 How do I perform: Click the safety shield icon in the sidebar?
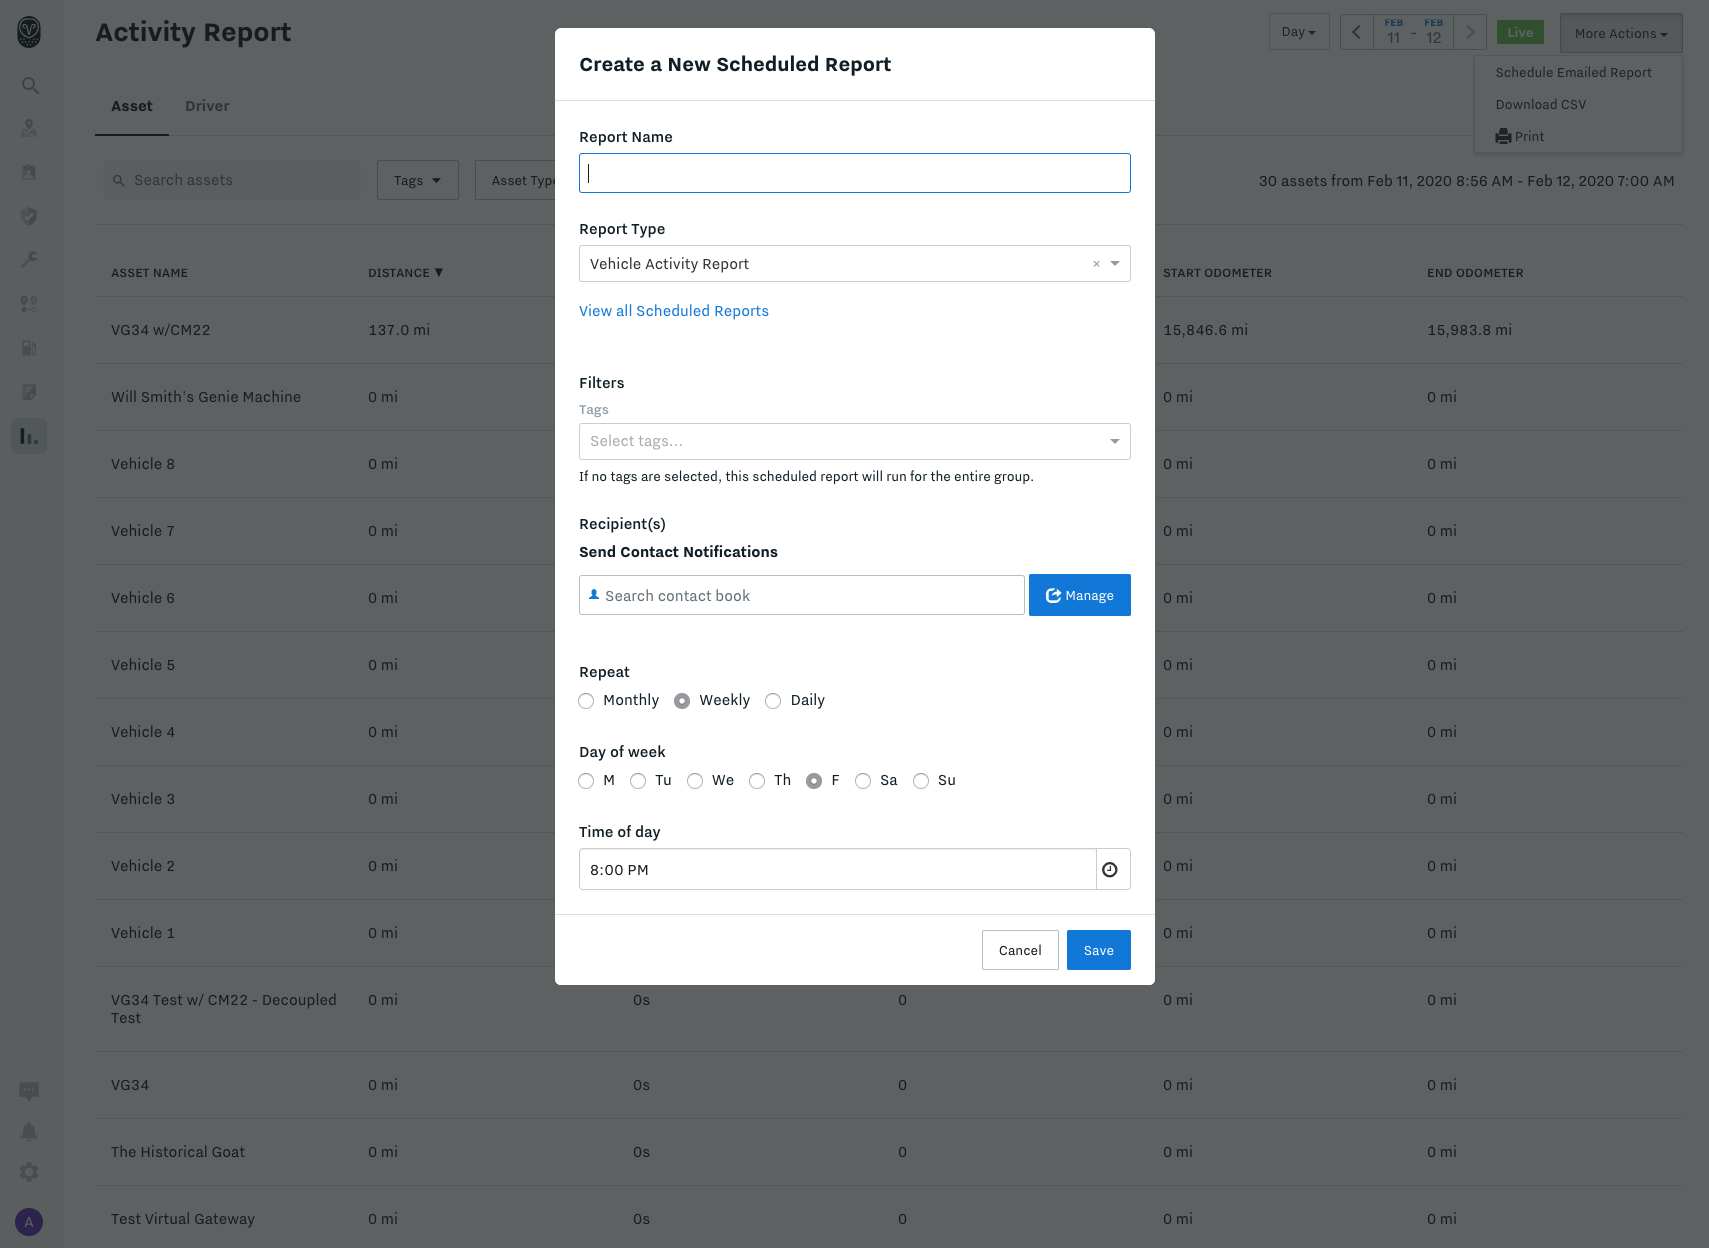(29, 215)
